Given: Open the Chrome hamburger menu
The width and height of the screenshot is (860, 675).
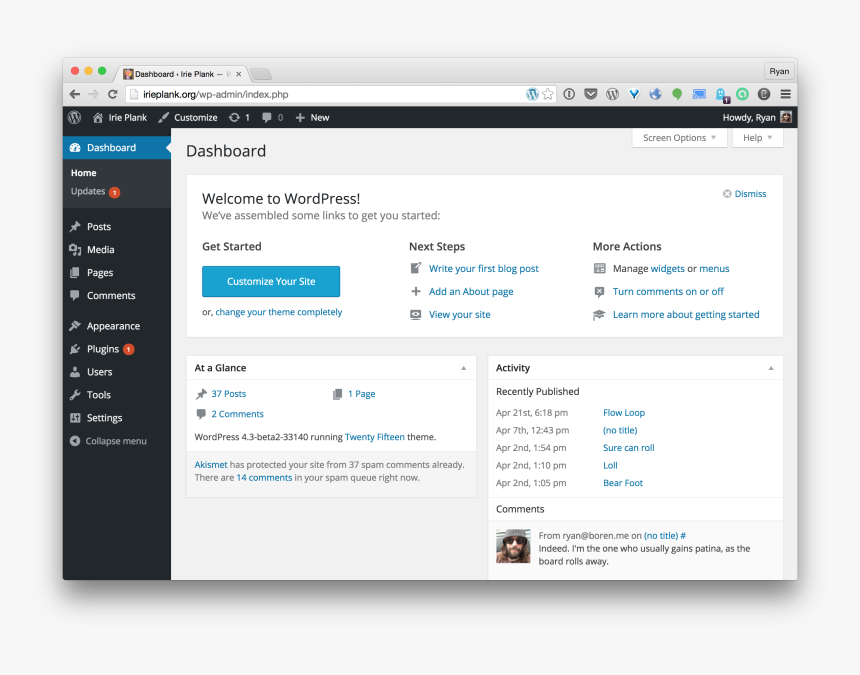Looking at the screenshot, I should 785,94.
